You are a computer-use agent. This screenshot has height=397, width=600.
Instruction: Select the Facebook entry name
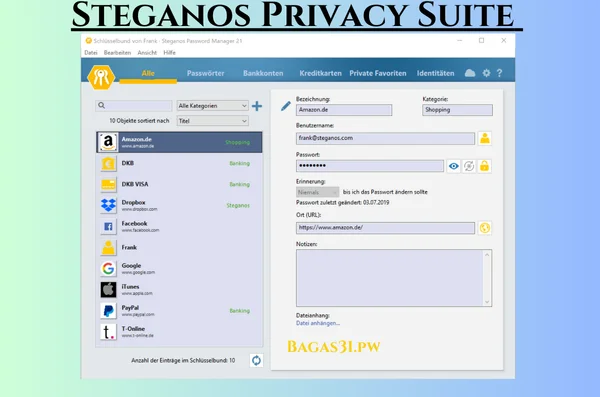tap(134, 223)
